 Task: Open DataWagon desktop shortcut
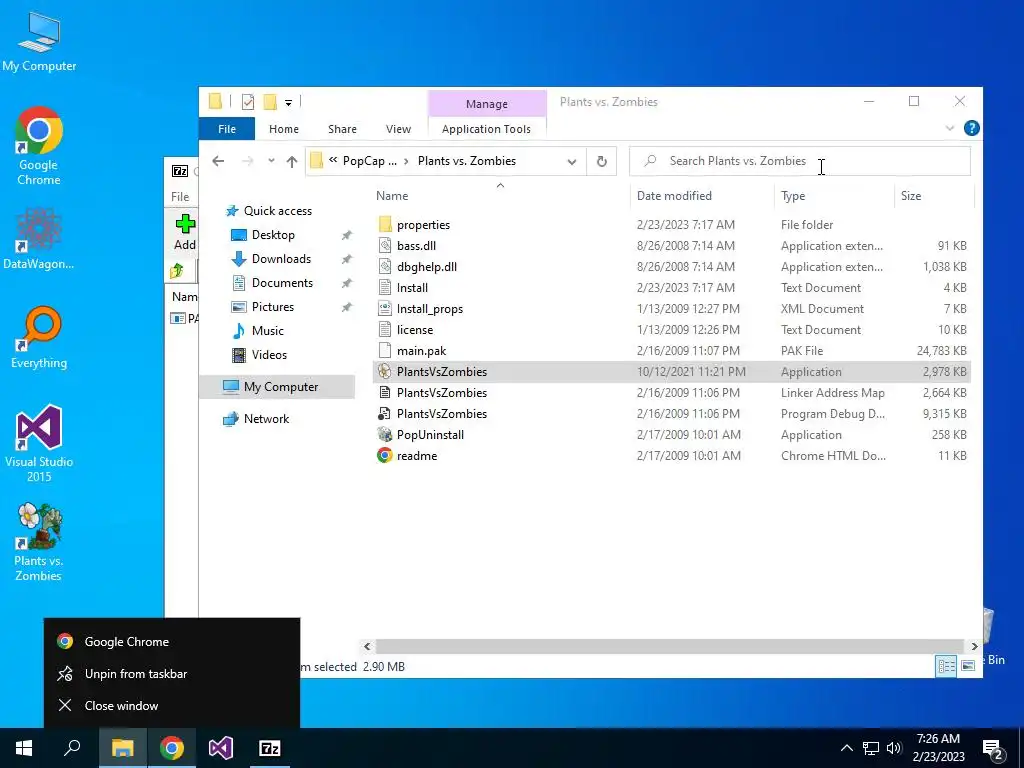(39, 238)
